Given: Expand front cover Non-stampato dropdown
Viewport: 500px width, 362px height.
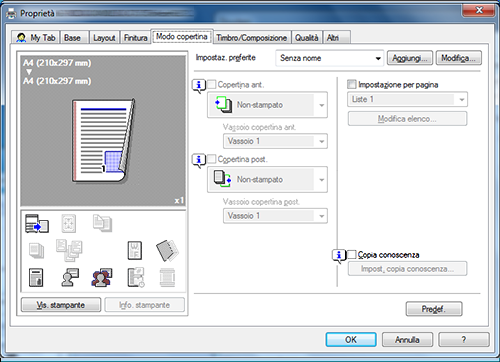Looking at the screenshot, I should click(267, 105).
